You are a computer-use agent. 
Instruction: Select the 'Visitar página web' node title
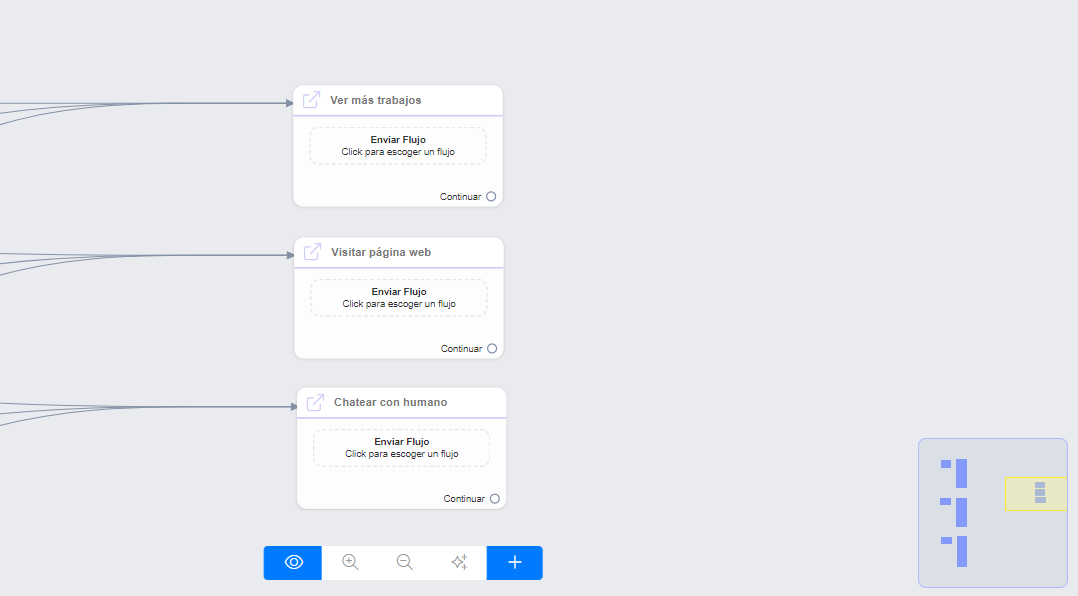point(381,252)
